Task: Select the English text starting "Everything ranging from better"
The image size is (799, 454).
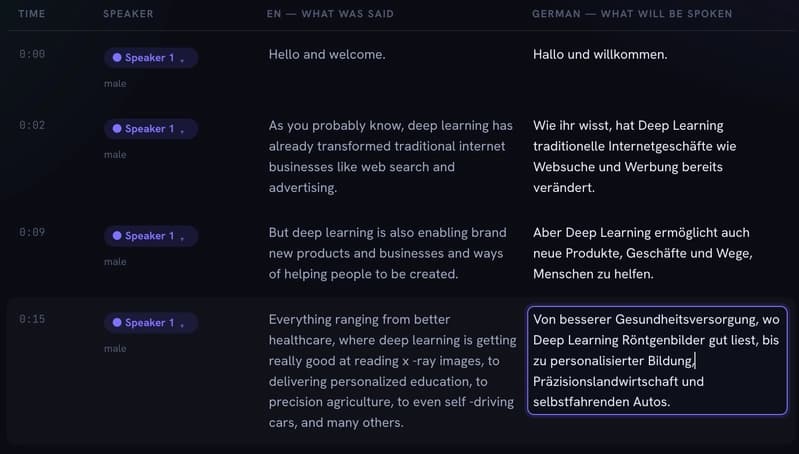Action: (x=392, y=371)
